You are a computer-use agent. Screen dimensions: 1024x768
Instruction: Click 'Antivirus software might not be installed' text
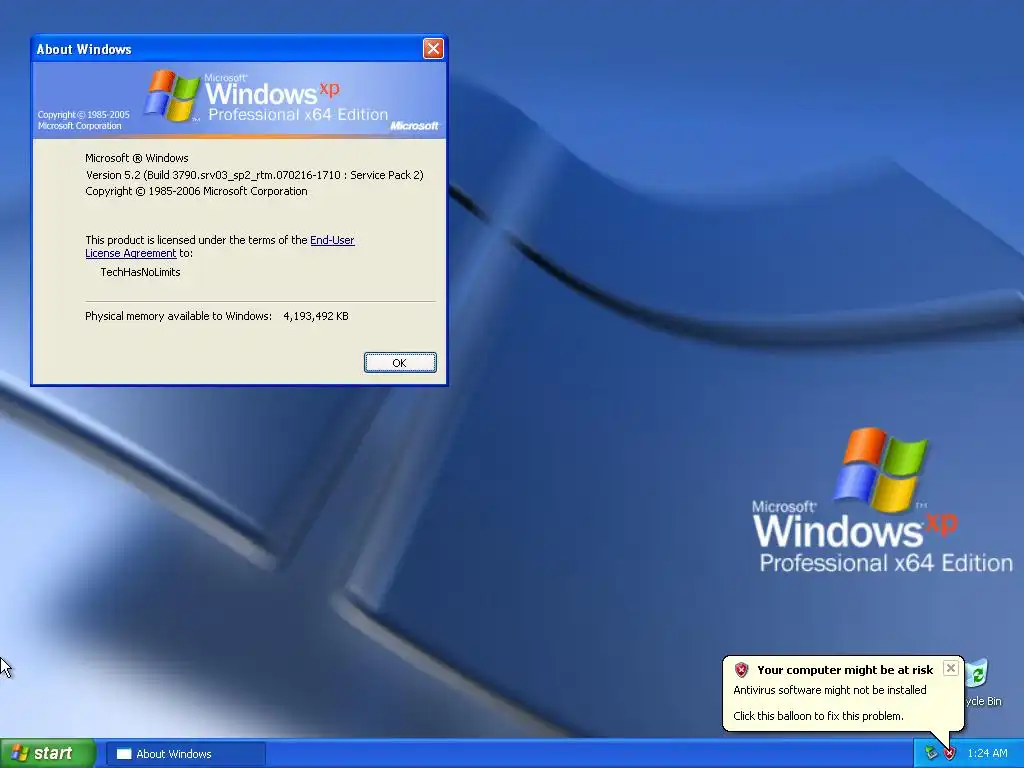tap(829, 690)
